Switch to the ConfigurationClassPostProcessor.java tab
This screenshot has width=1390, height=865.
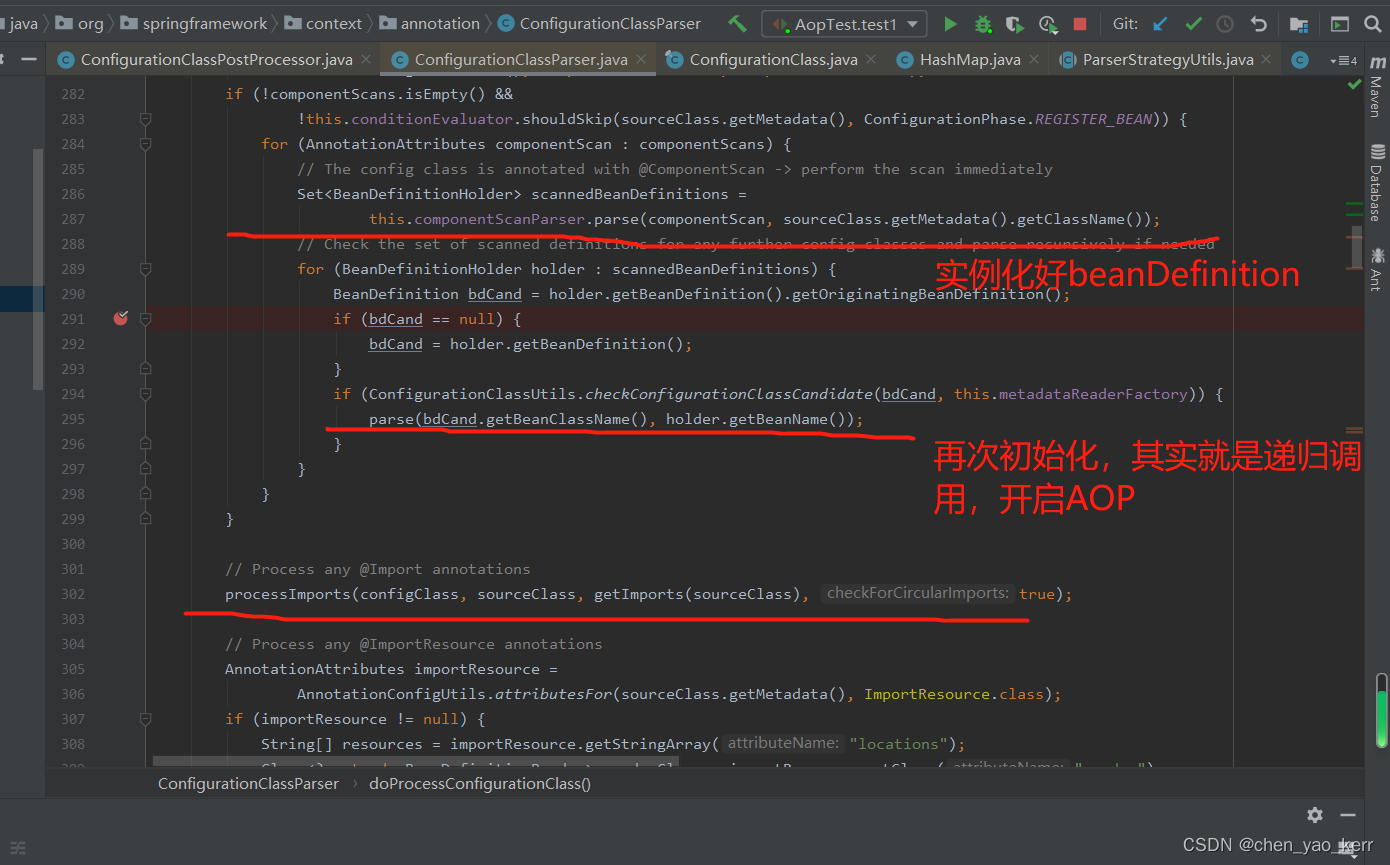tap(216, 60)
